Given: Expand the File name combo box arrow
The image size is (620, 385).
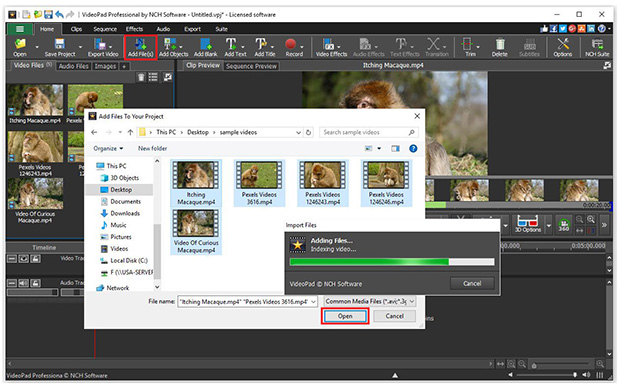Looking at the screenshot, I should pos(314,302).
